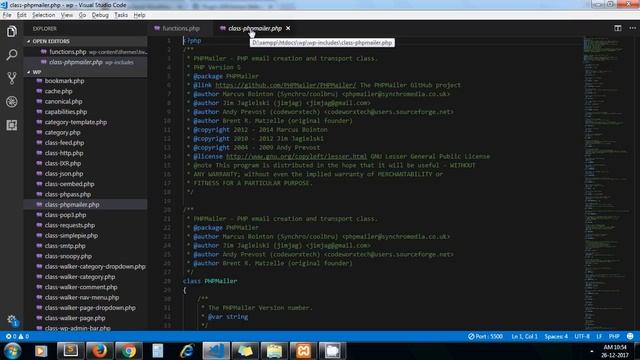Image resolution: width=640 pixels, height=360 pixels.
Task: Open XAMPP from the taskbar
Action: coord(303,351)
